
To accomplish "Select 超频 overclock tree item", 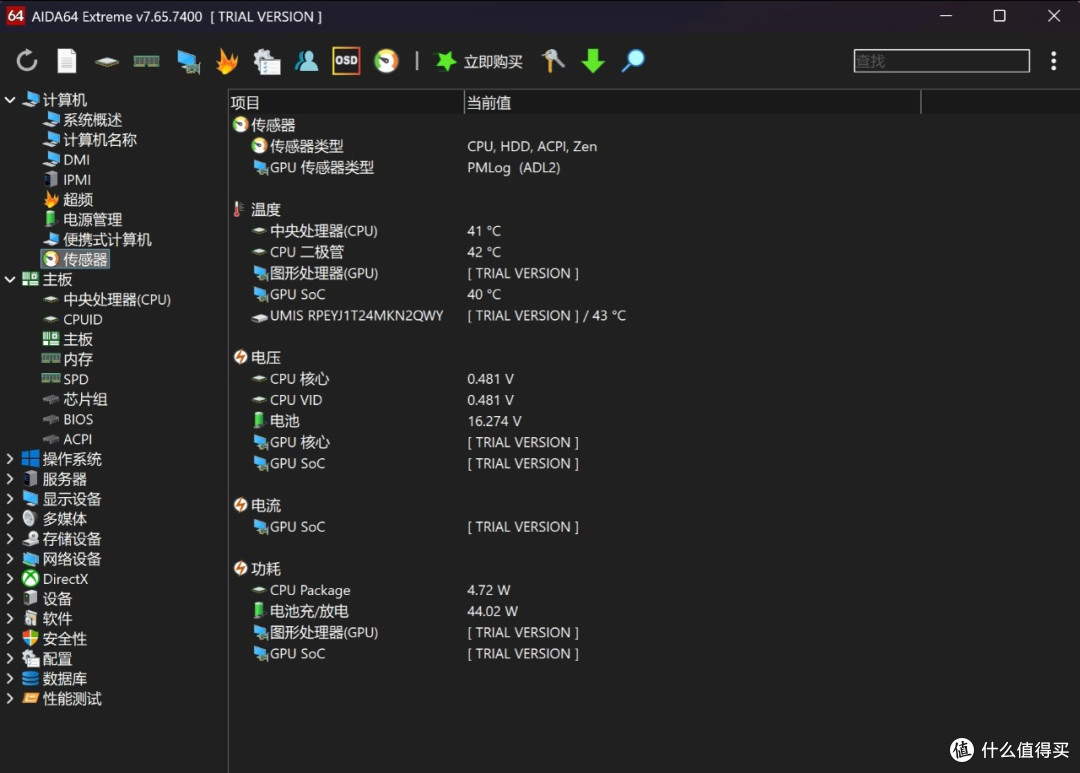I will tap(68, 200).
